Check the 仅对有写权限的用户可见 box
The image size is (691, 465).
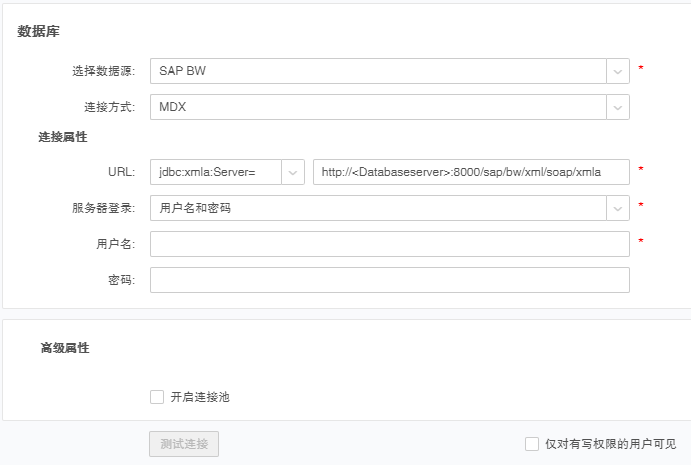coord(532,444)
